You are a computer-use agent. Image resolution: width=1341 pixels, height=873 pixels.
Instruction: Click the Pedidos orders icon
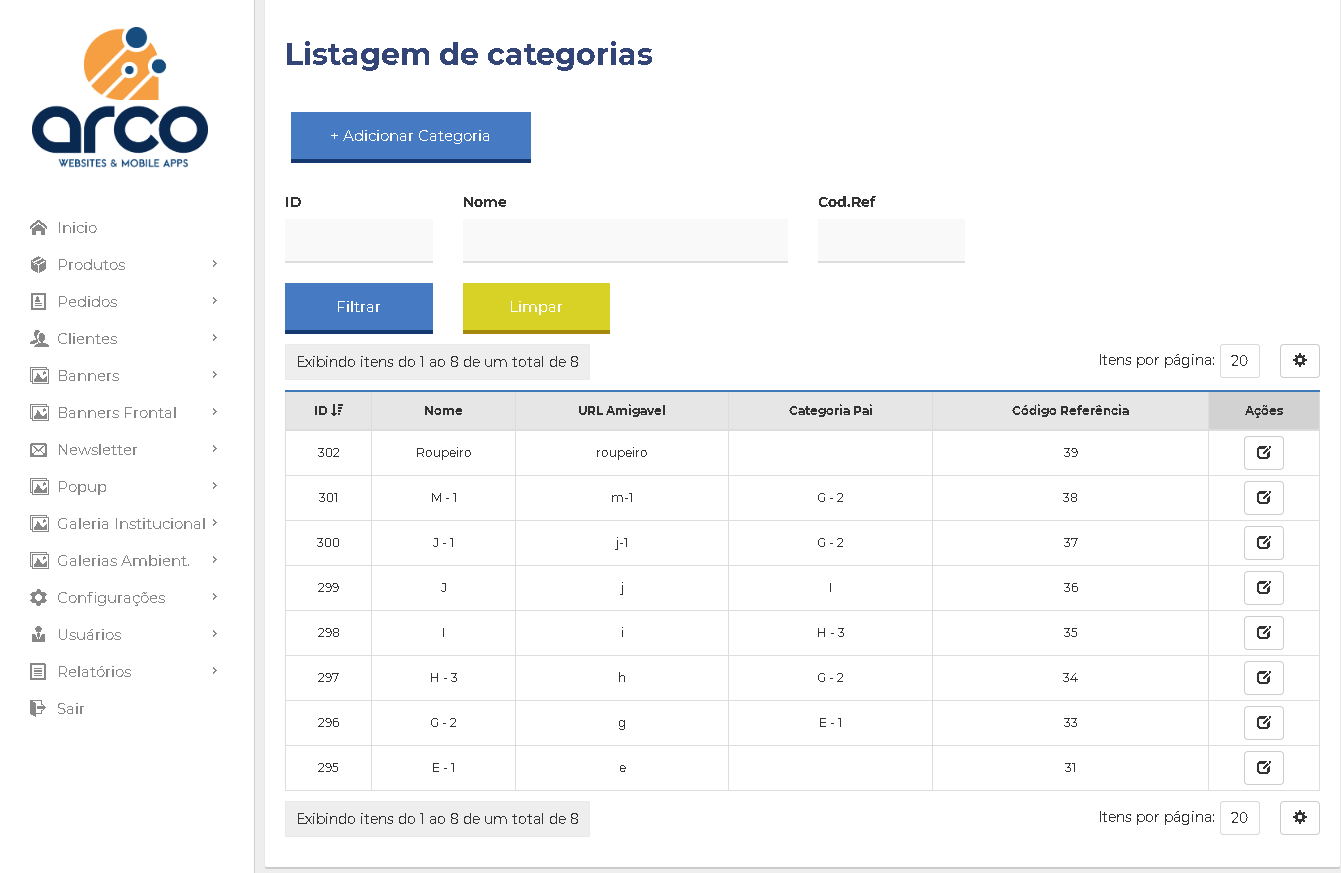point(39,302)
